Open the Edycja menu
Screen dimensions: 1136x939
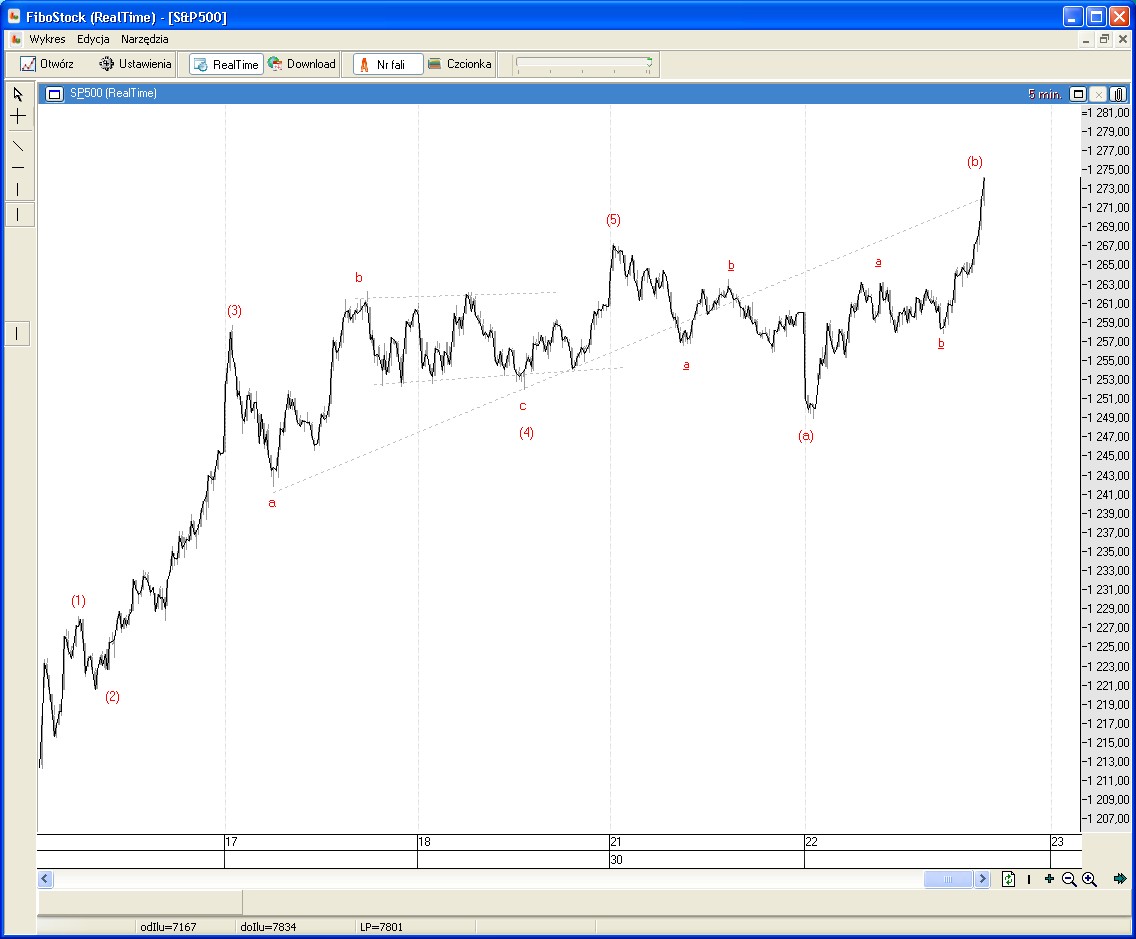[x=93, y=39]
